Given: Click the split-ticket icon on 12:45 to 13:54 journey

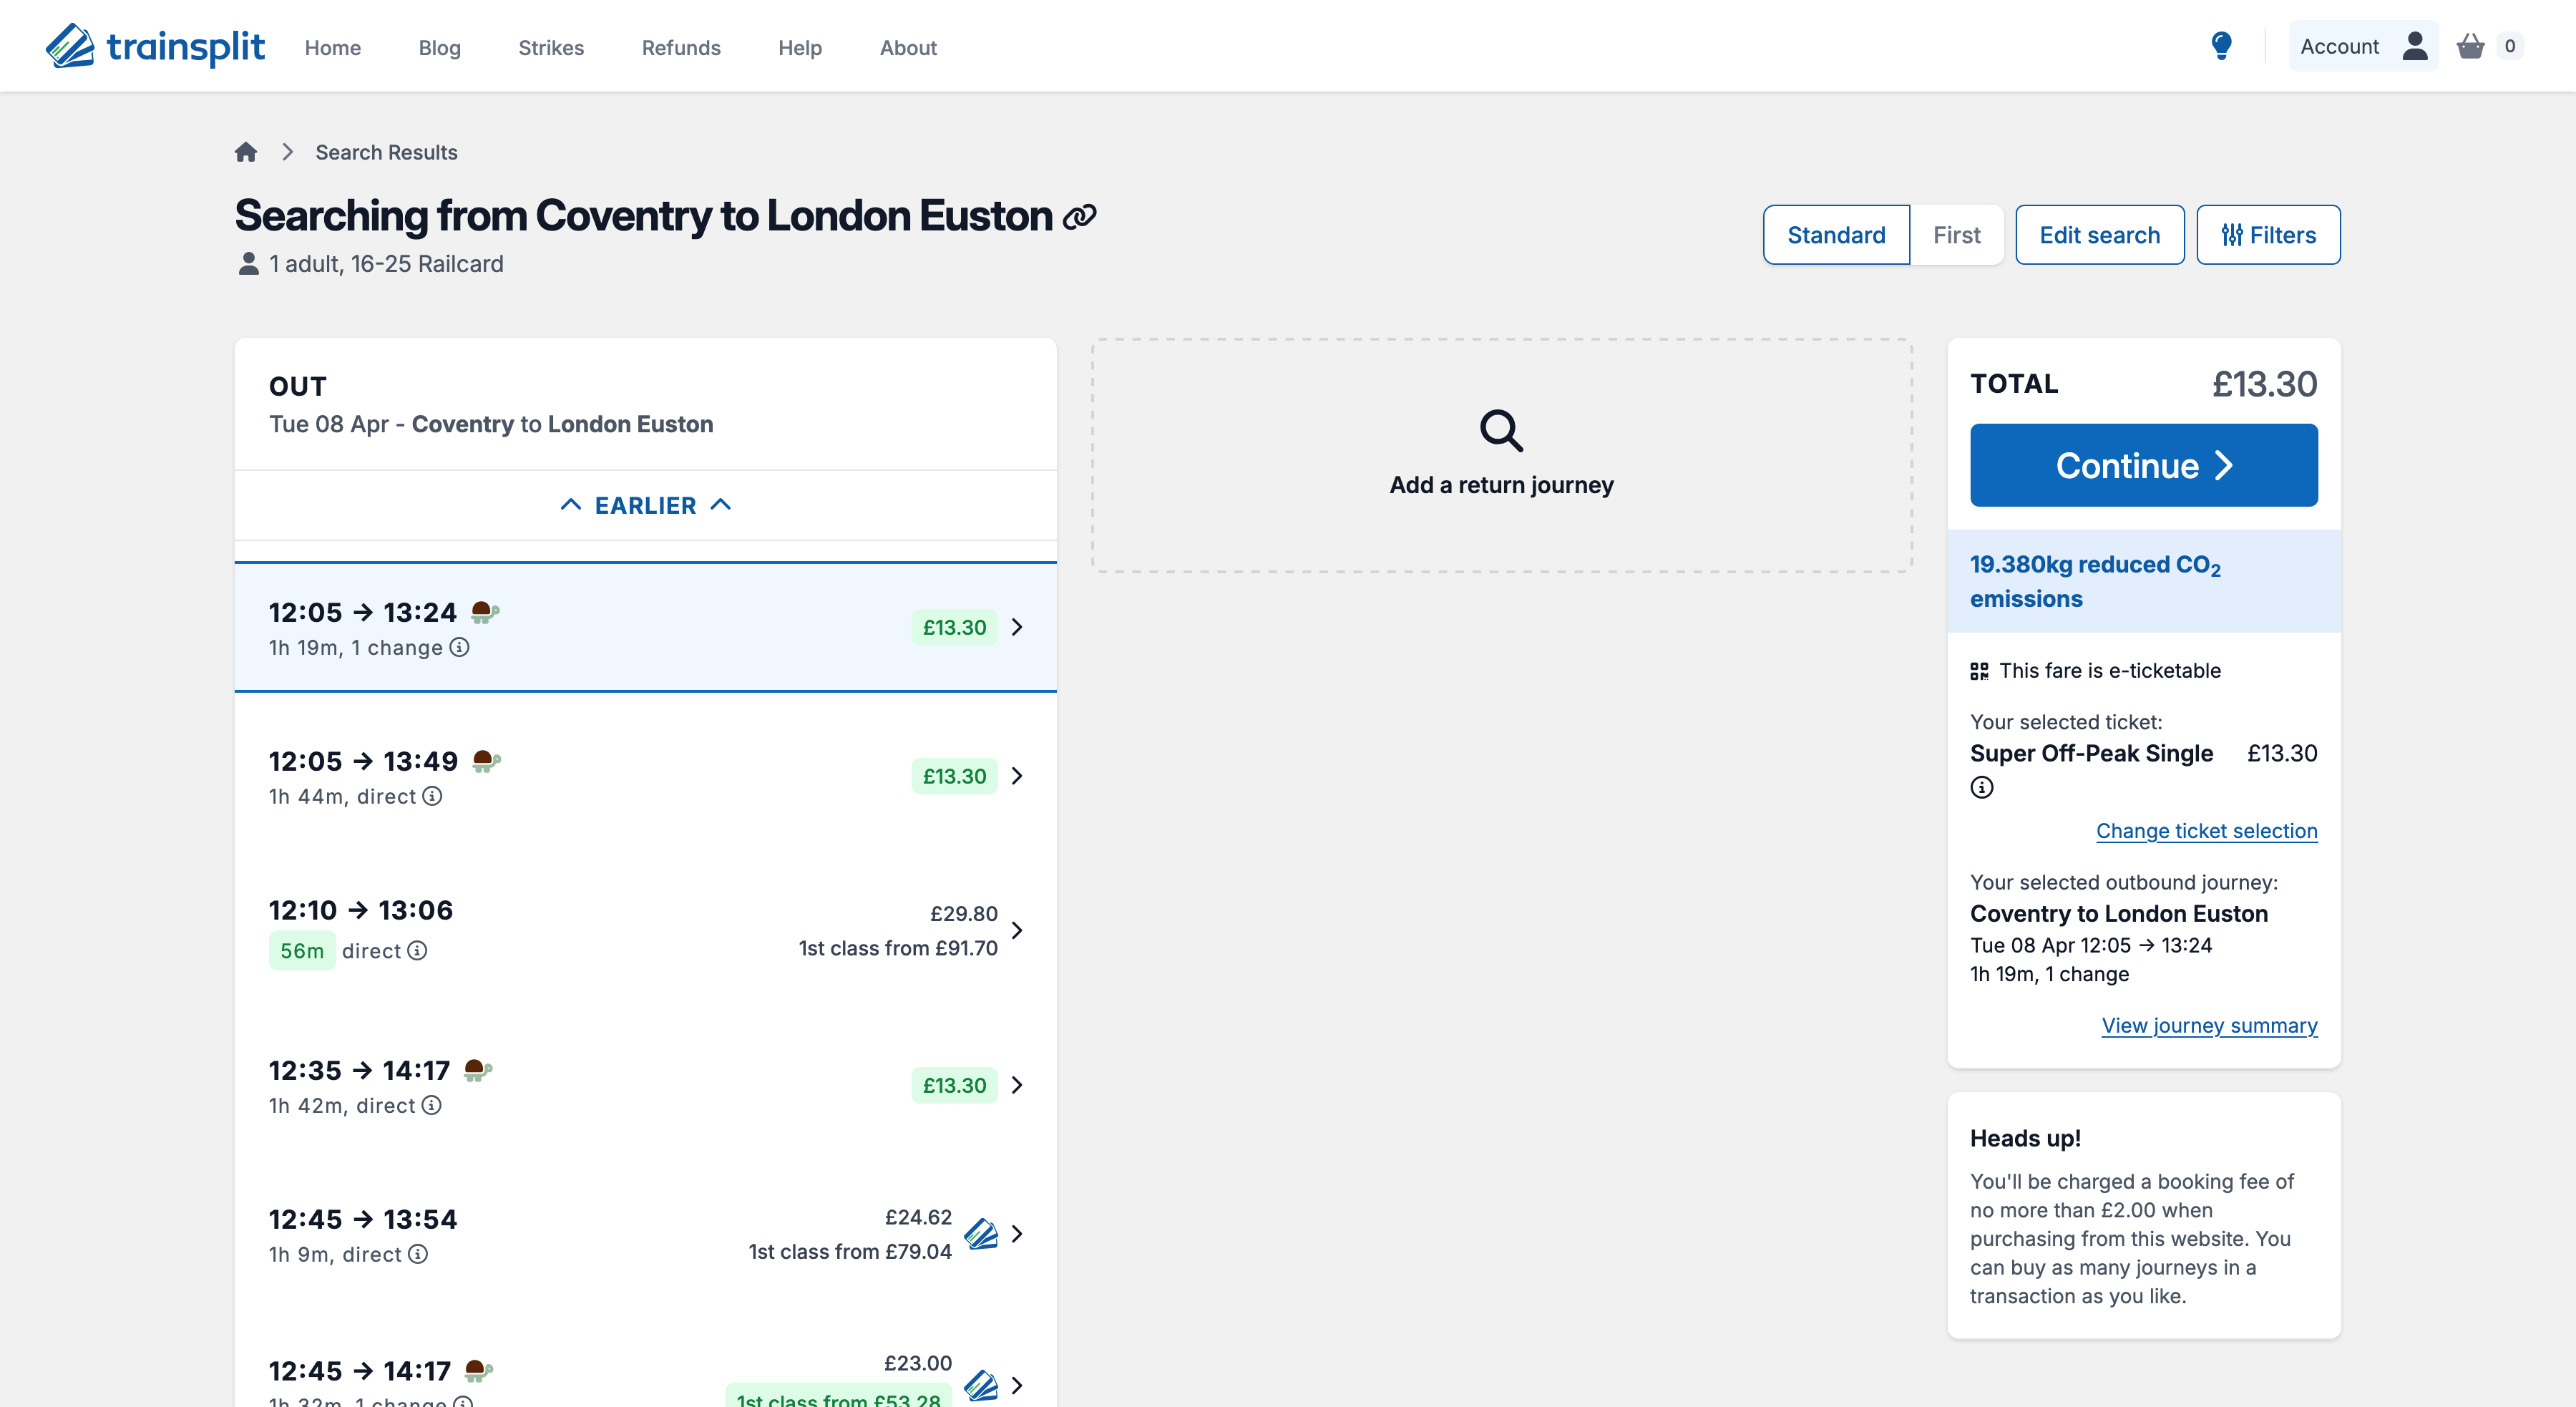Looking at the screenshot, I should coord(981,1234).
